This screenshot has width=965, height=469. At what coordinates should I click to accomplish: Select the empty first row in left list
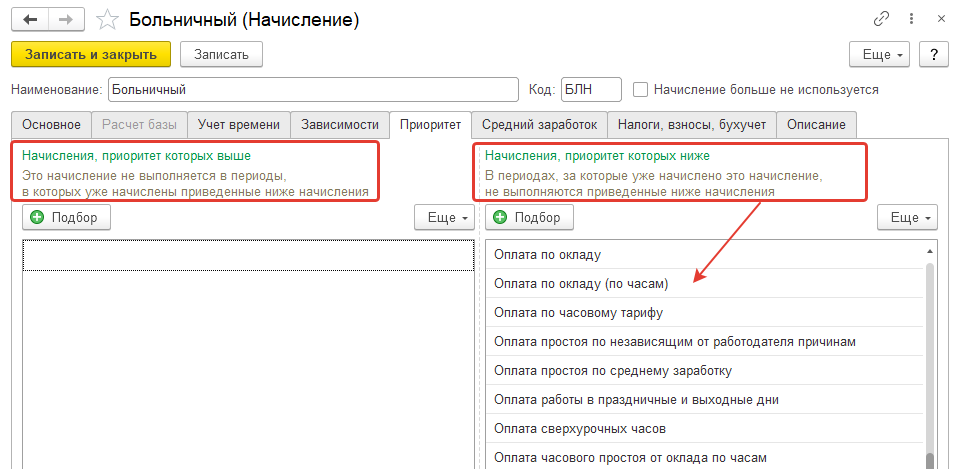tap(249, 255)
